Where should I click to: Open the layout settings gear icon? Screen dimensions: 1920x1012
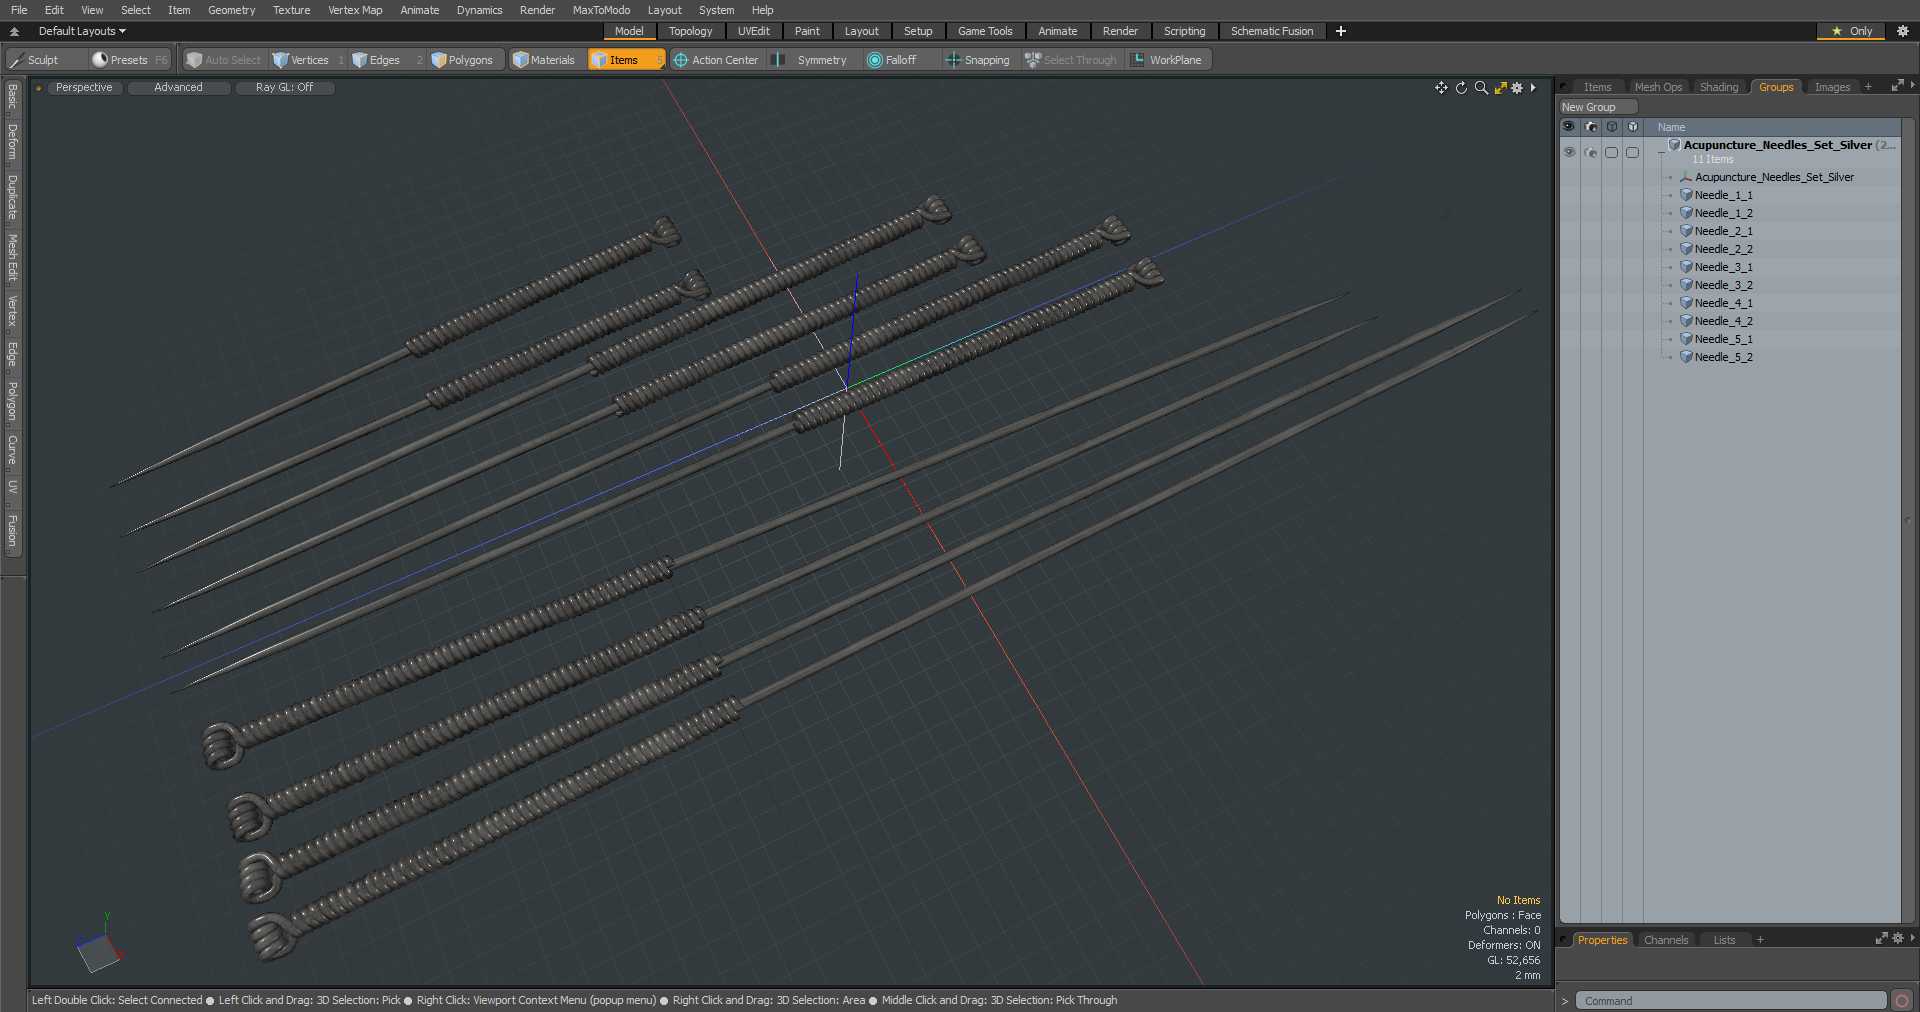pos(1903,31)
